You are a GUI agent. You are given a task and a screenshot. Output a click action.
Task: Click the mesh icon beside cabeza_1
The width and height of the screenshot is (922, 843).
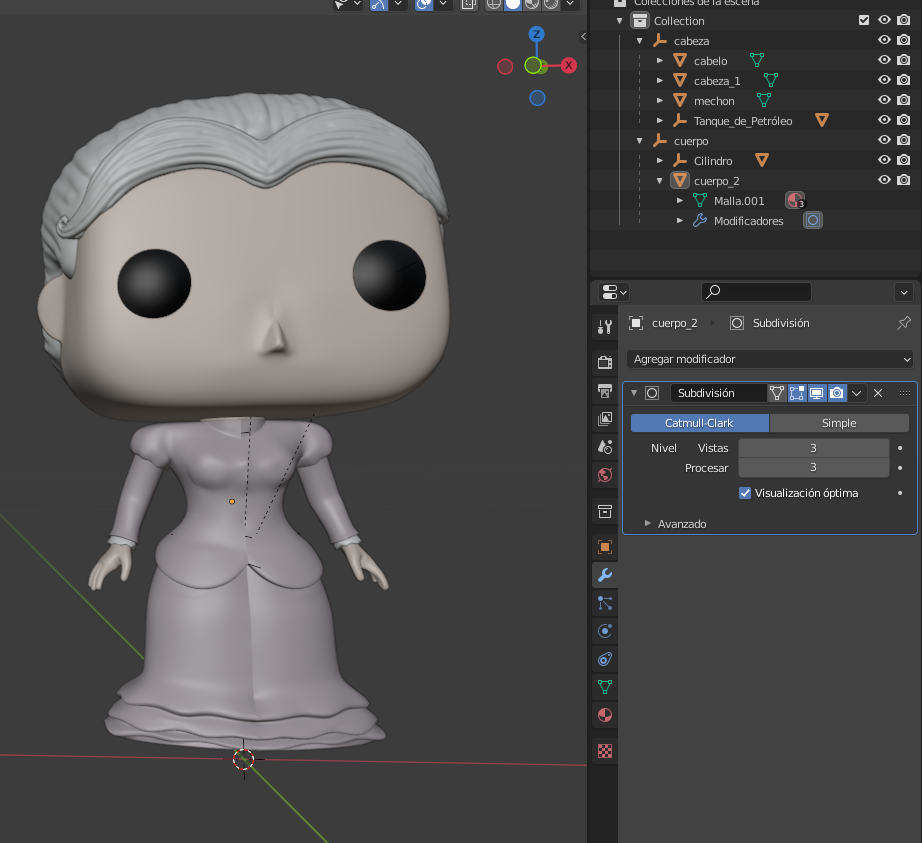tap(770, 80)
